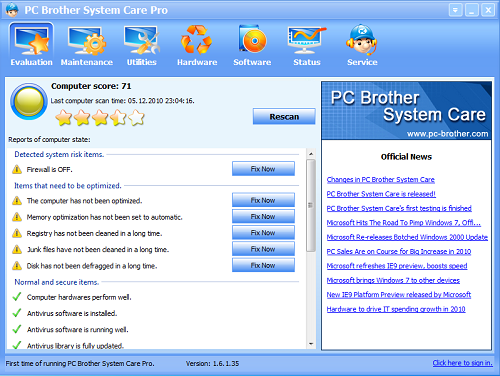
Task: Click warning icon beside Registry not cleaned
Action: [17, 233]
